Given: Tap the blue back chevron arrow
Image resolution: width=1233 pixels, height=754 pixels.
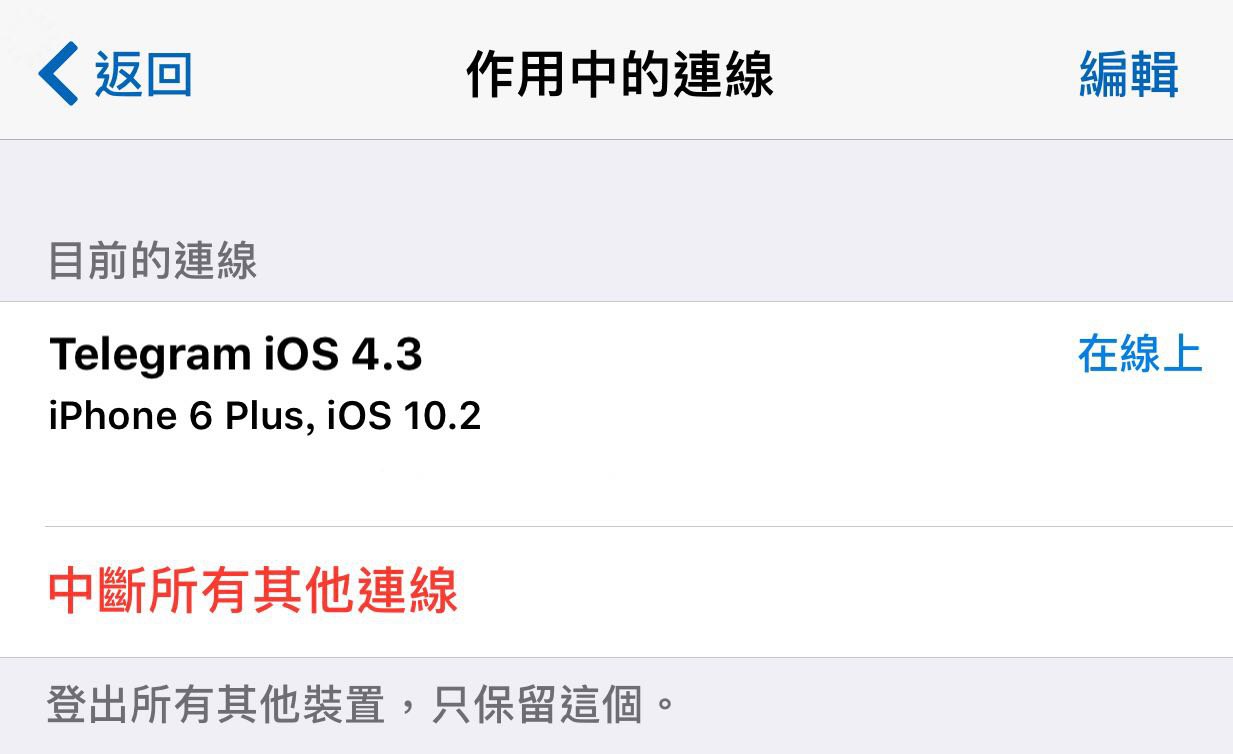Looking at the screenshot, I should pyautogui.click(x=57, y=73).
